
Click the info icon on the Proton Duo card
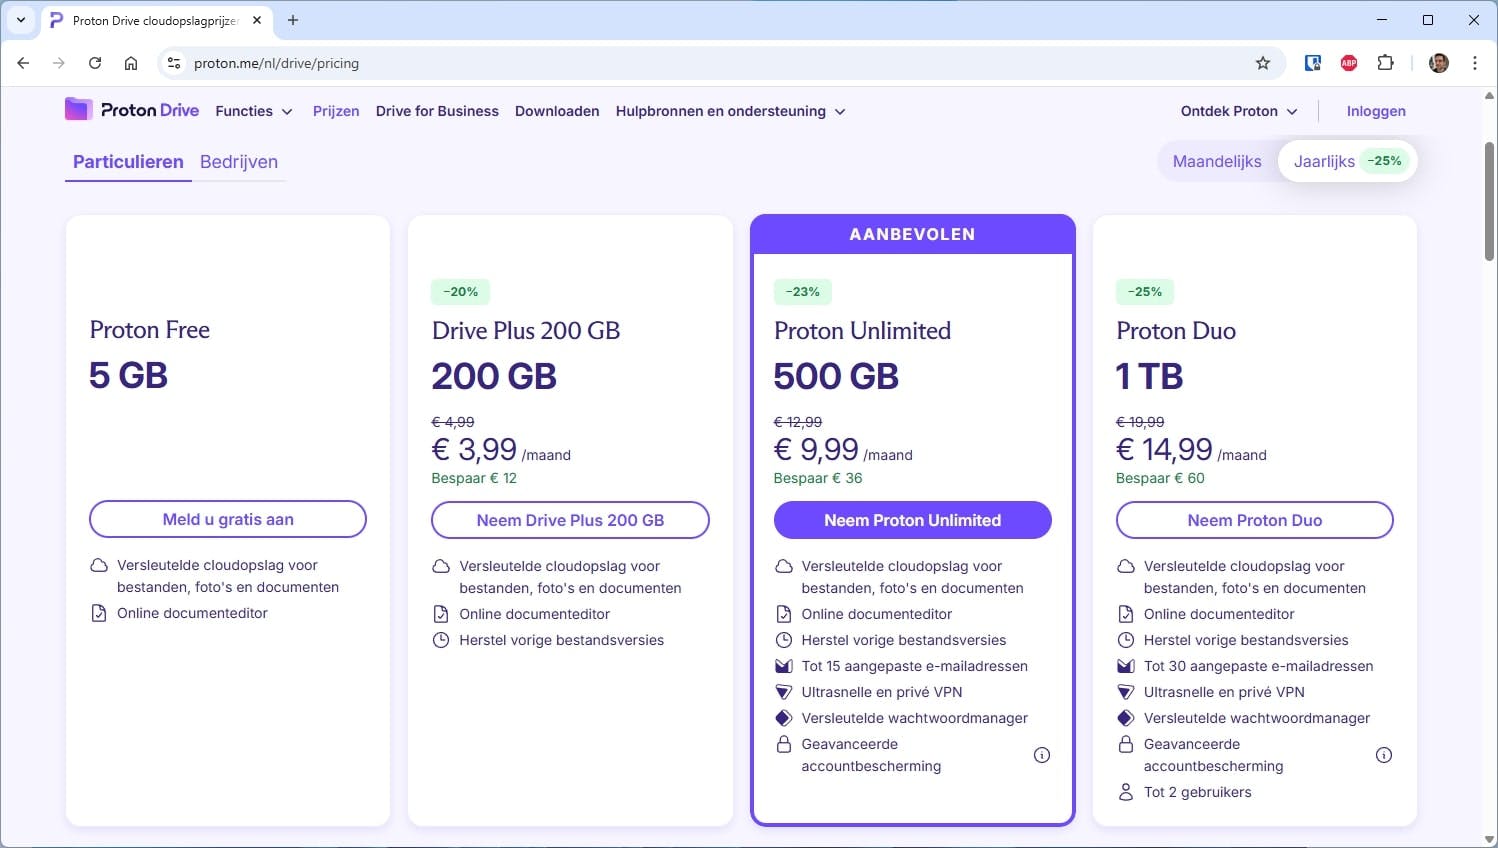point(1384,756)
